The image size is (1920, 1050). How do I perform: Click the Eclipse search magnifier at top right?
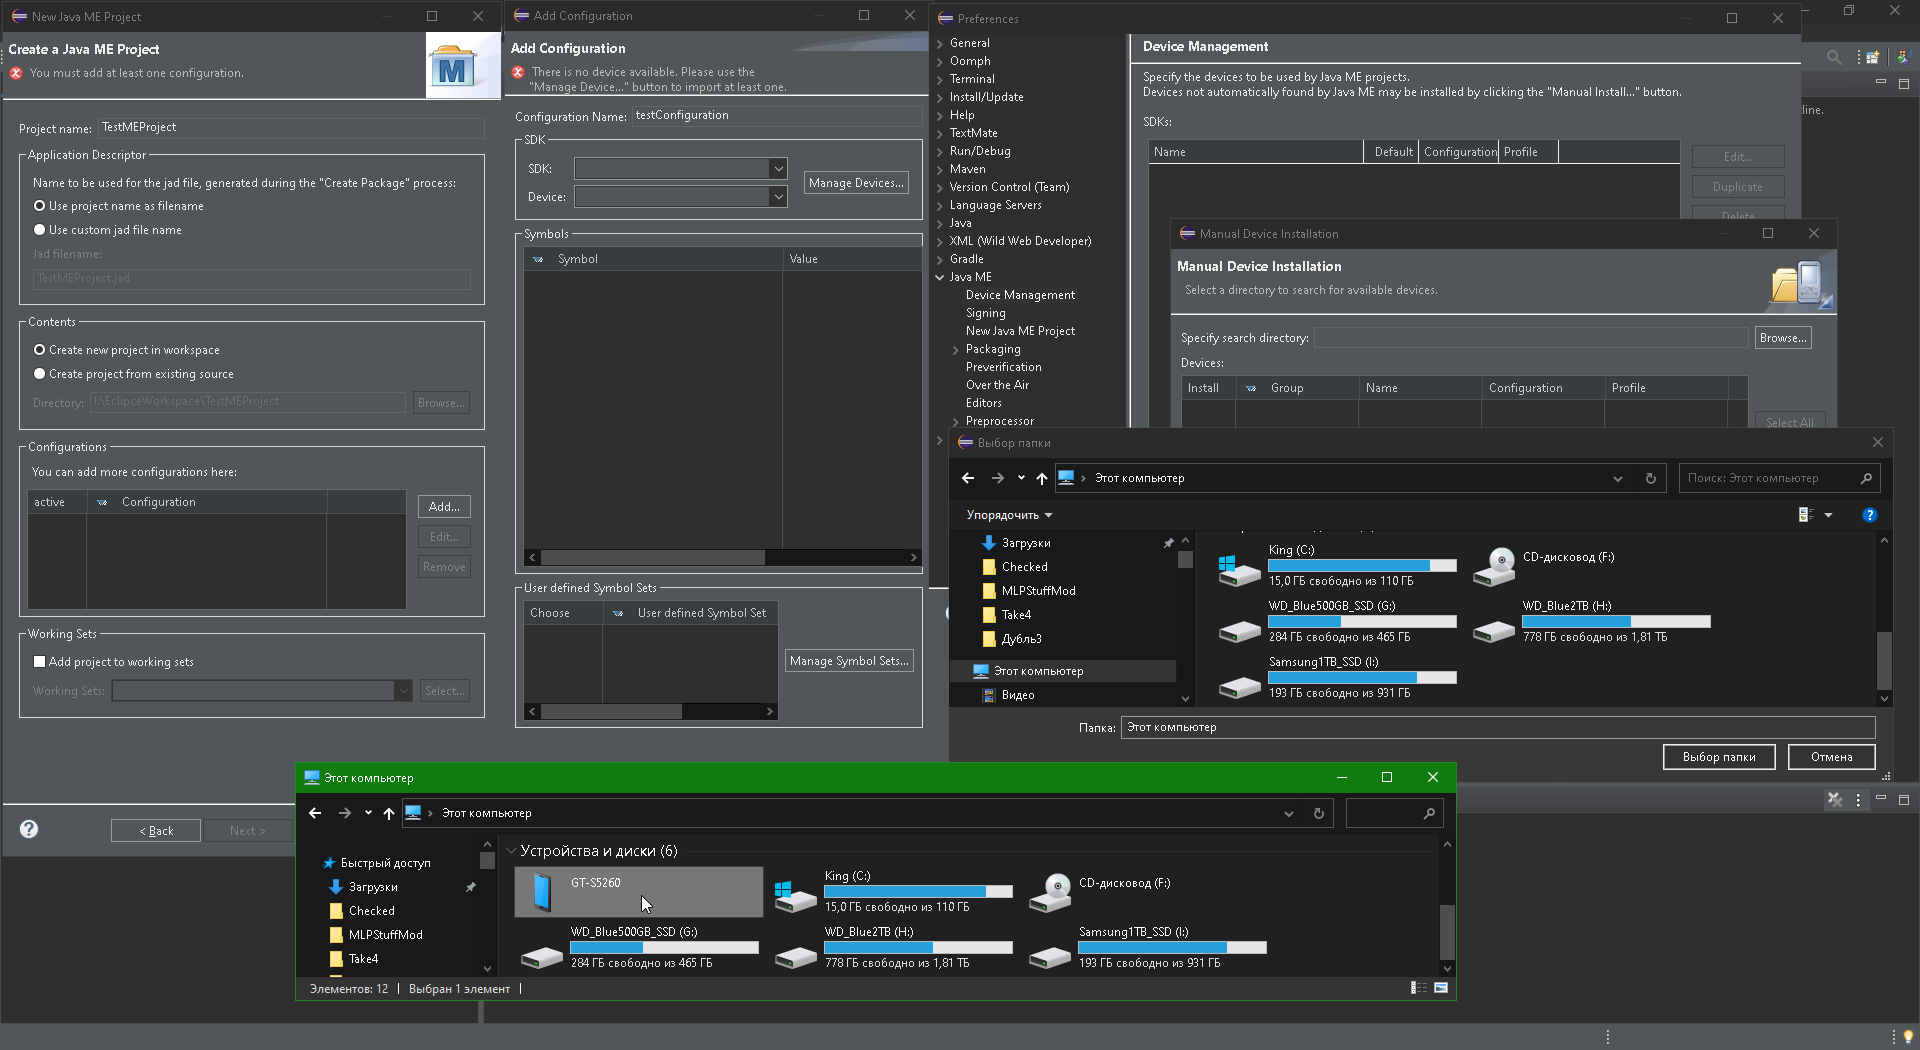click(x=1834, y=57)
